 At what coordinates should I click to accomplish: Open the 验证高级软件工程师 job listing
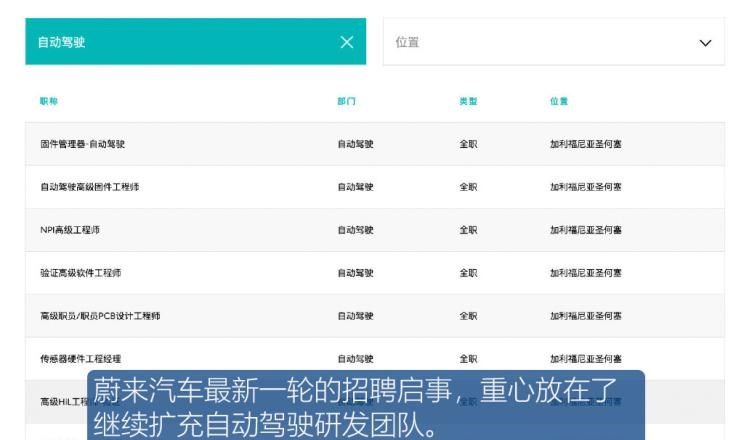coord(81,273)
